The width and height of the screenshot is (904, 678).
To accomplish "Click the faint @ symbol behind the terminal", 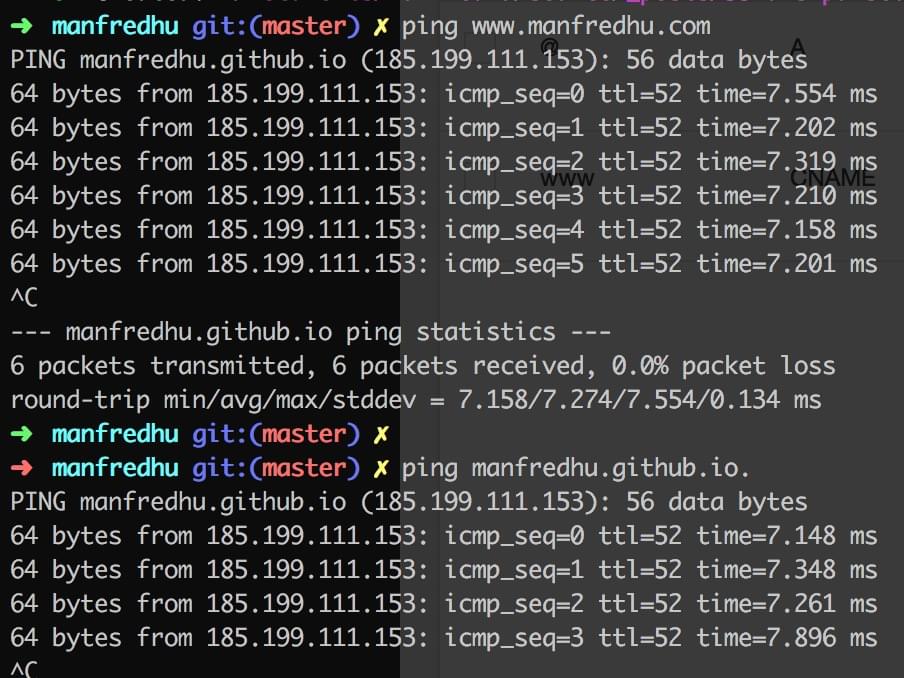I will [x=549, y=46].
